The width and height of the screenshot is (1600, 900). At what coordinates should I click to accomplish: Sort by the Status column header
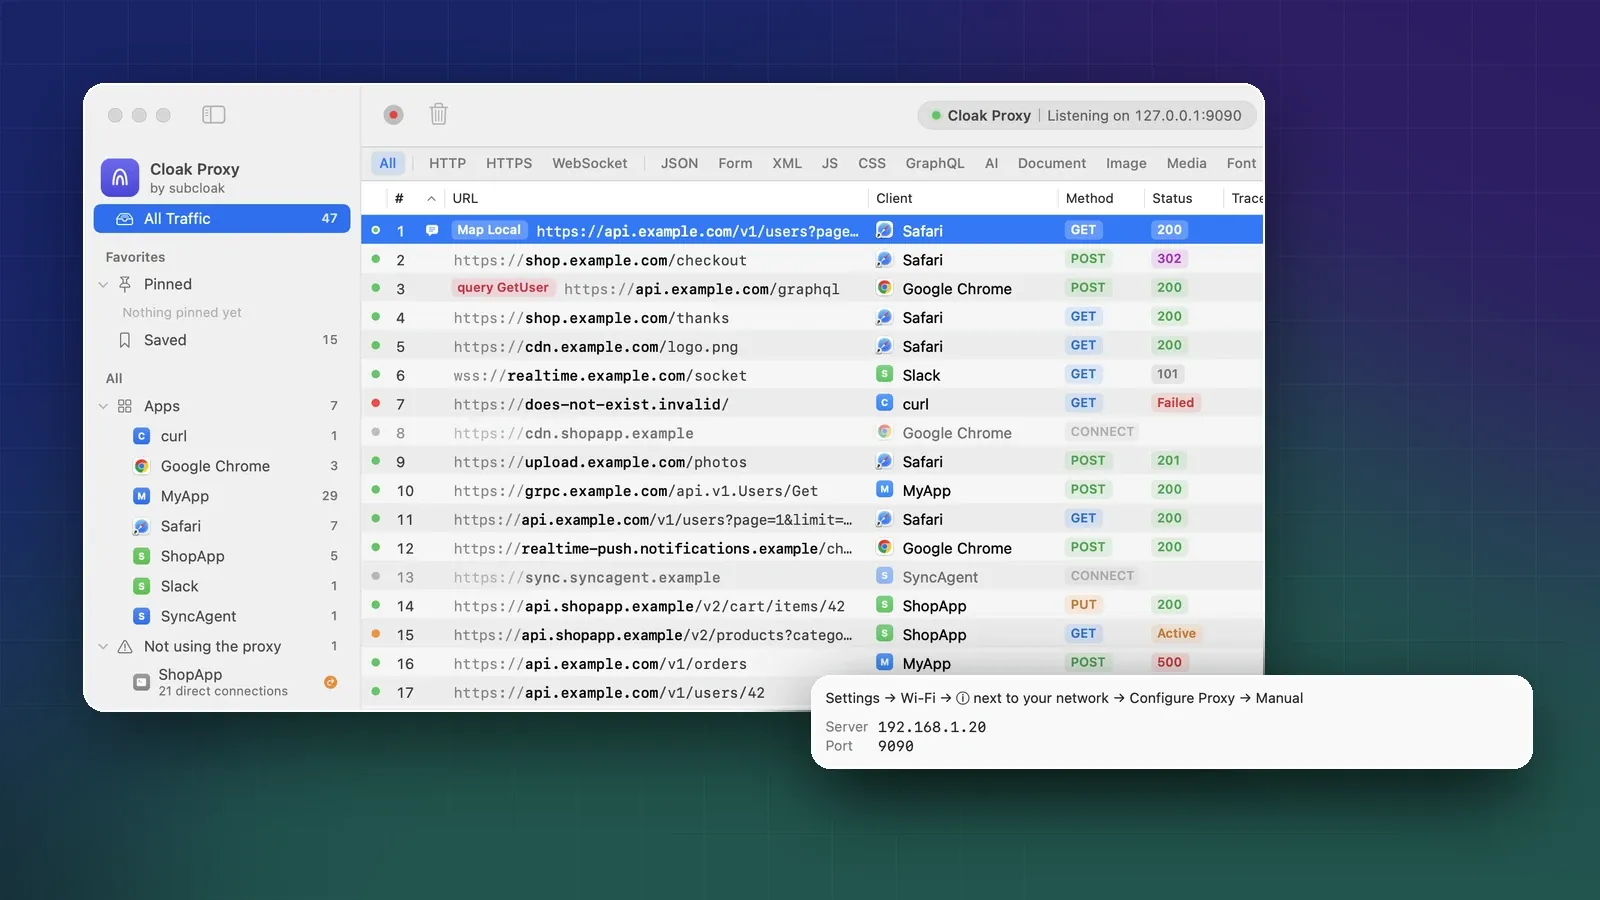(1172, 198)
